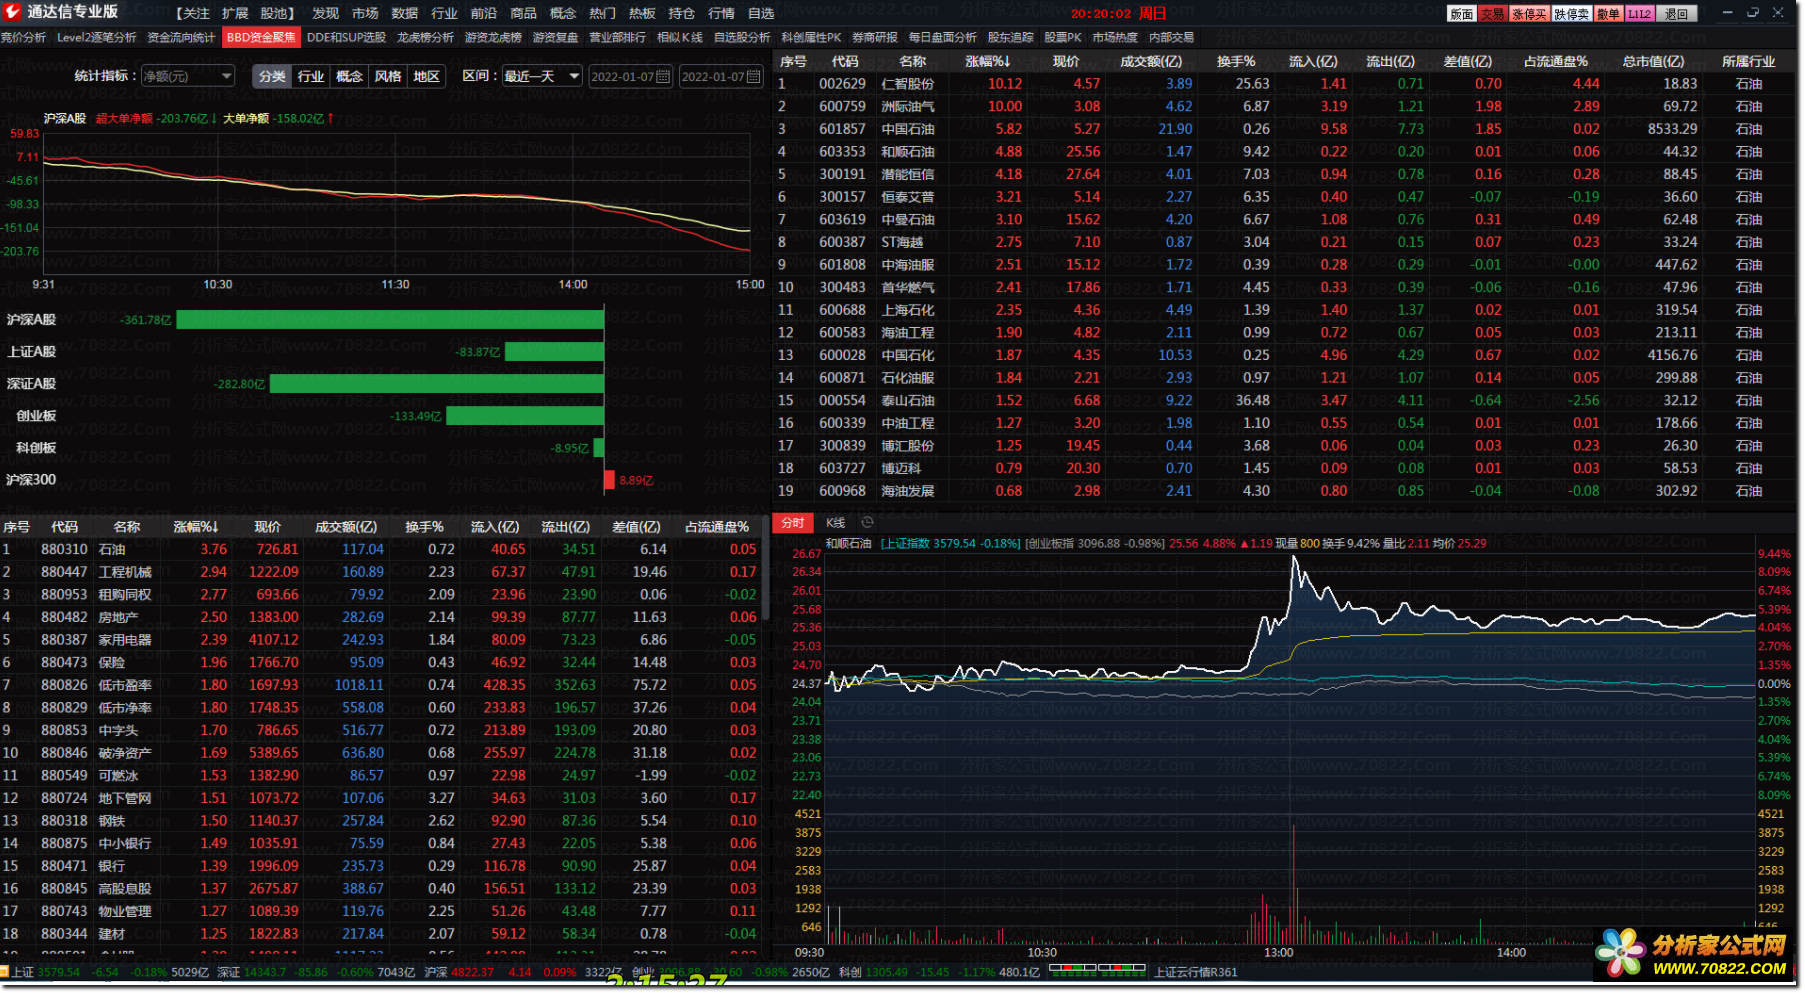The height and width of the screenshot is (993, 1805).
Task: Click the refresh icon beside K线 tab
Action: (867, 523)
